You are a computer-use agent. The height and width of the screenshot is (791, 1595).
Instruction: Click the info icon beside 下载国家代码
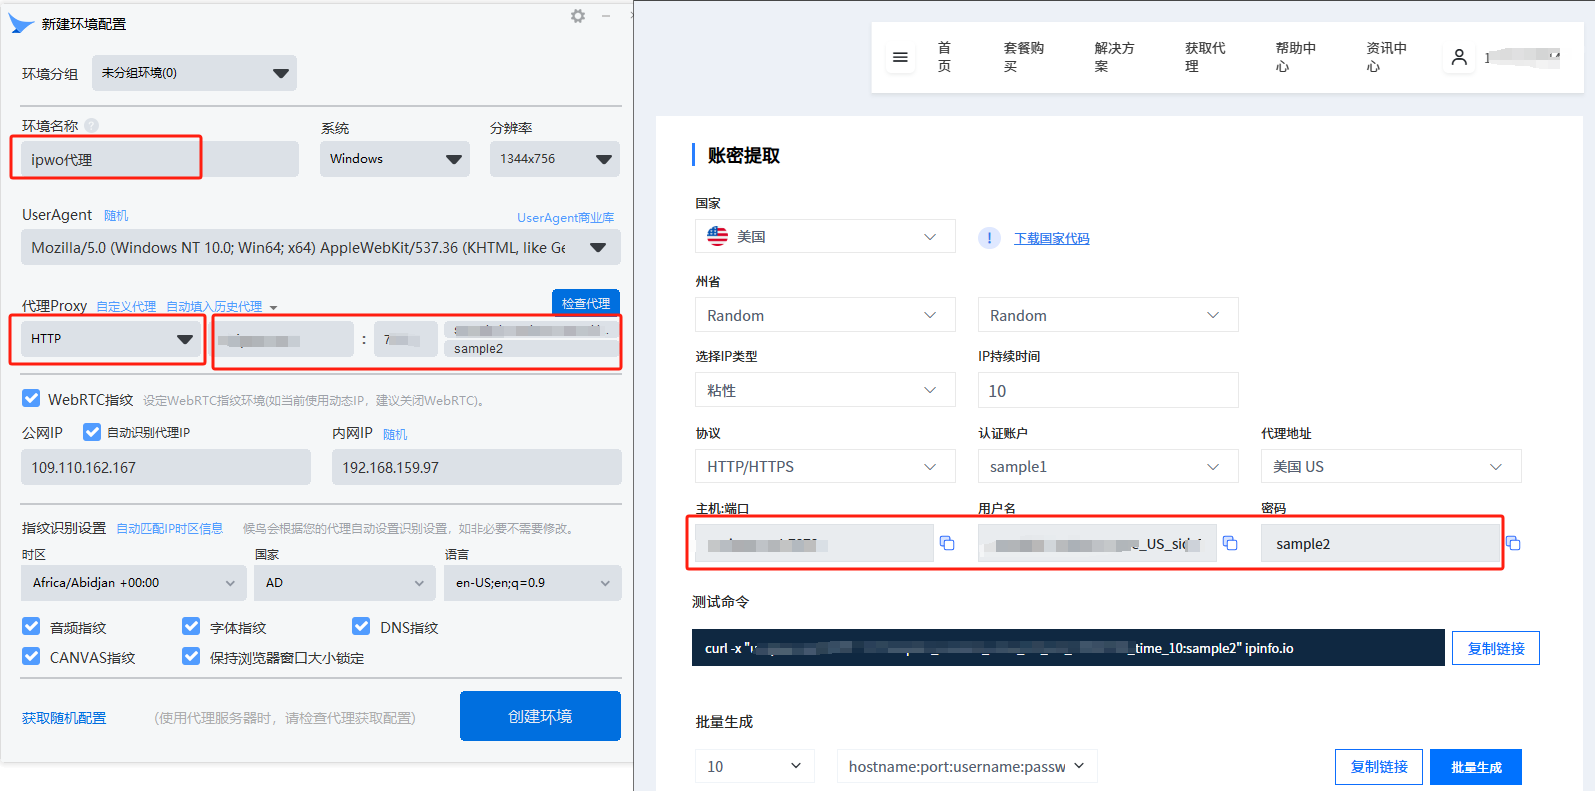click(989, 238)
